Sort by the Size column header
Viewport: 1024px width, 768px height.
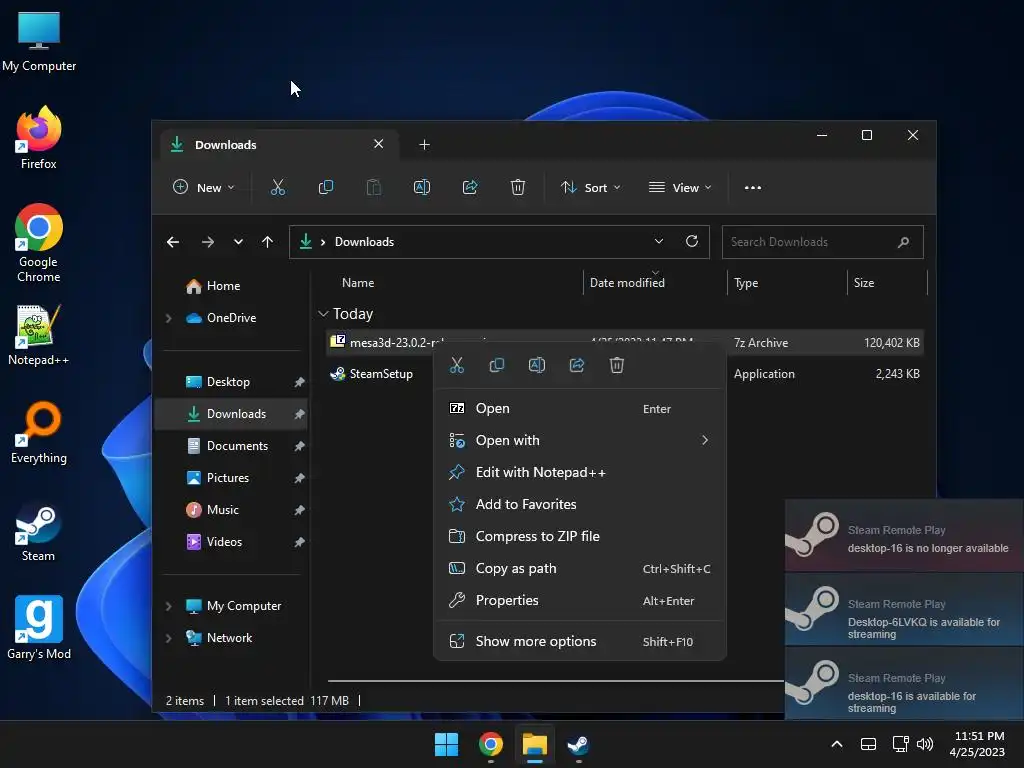(863, 283)
